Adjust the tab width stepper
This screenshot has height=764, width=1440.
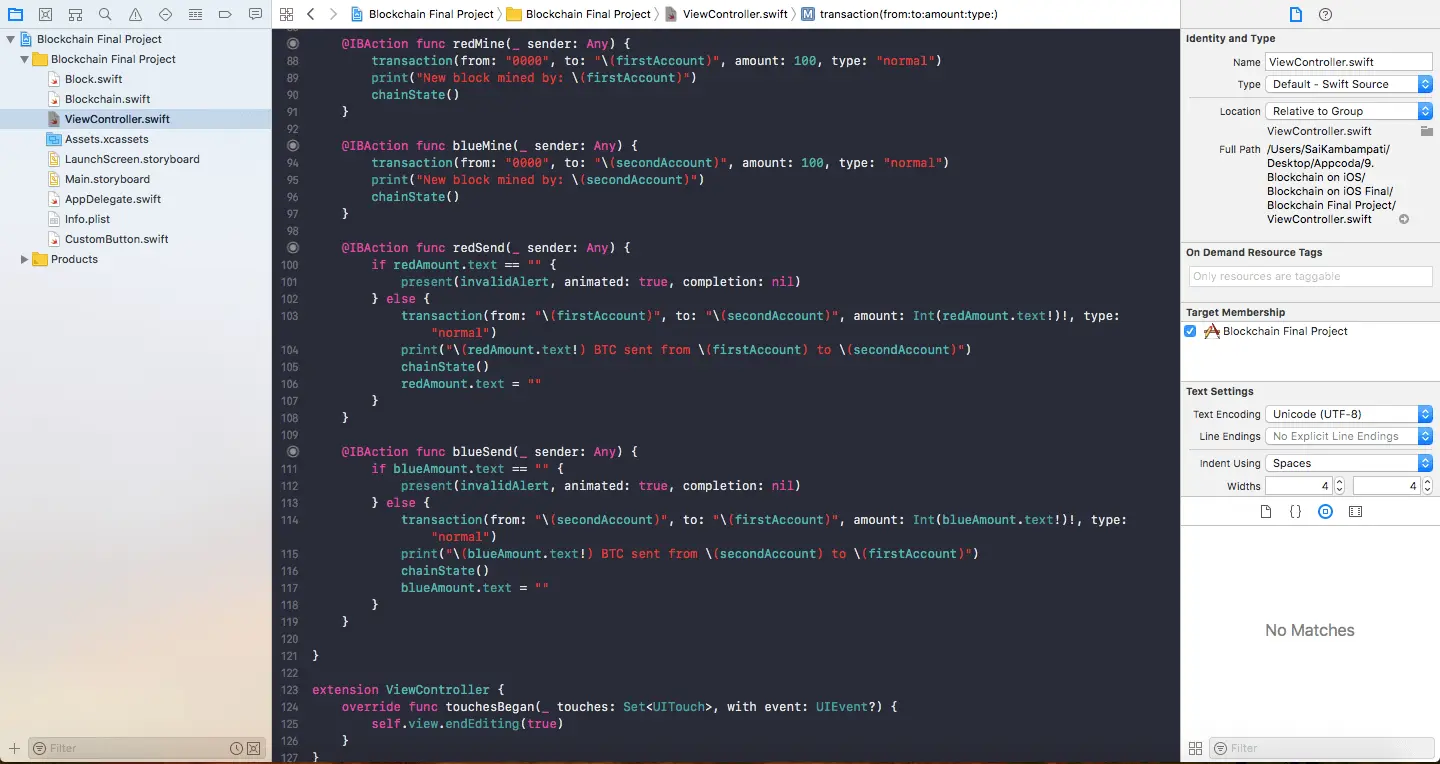(x=1340, y=486)
